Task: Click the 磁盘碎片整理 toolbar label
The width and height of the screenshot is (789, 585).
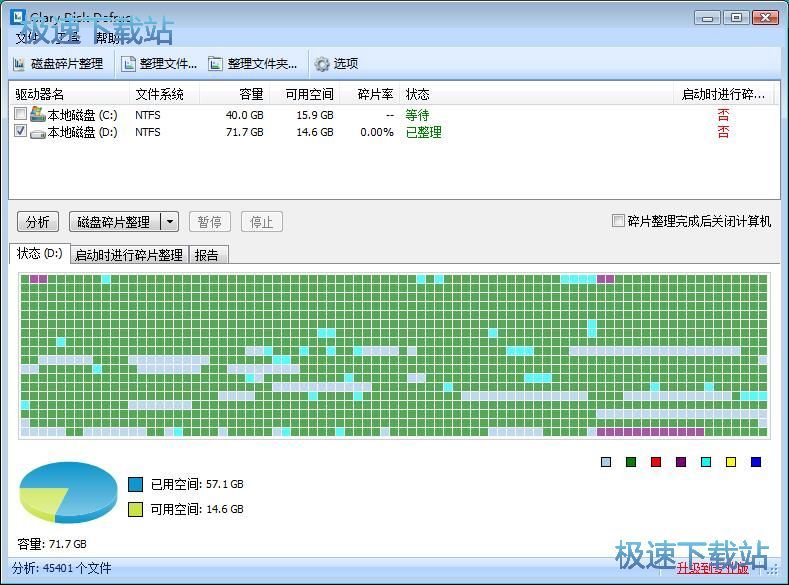Action: click(67, 64)
